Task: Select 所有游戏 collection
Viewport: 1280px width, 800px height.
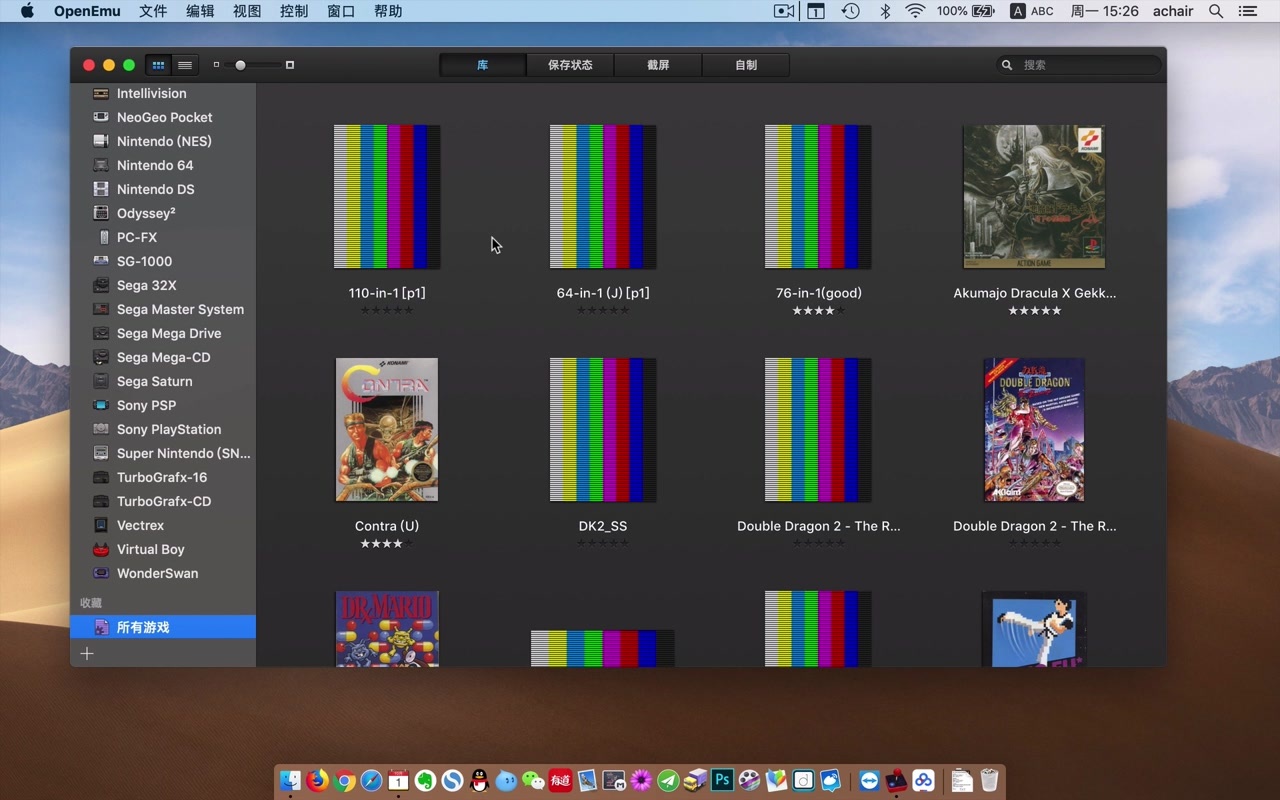Action: (x=163, y=627)
